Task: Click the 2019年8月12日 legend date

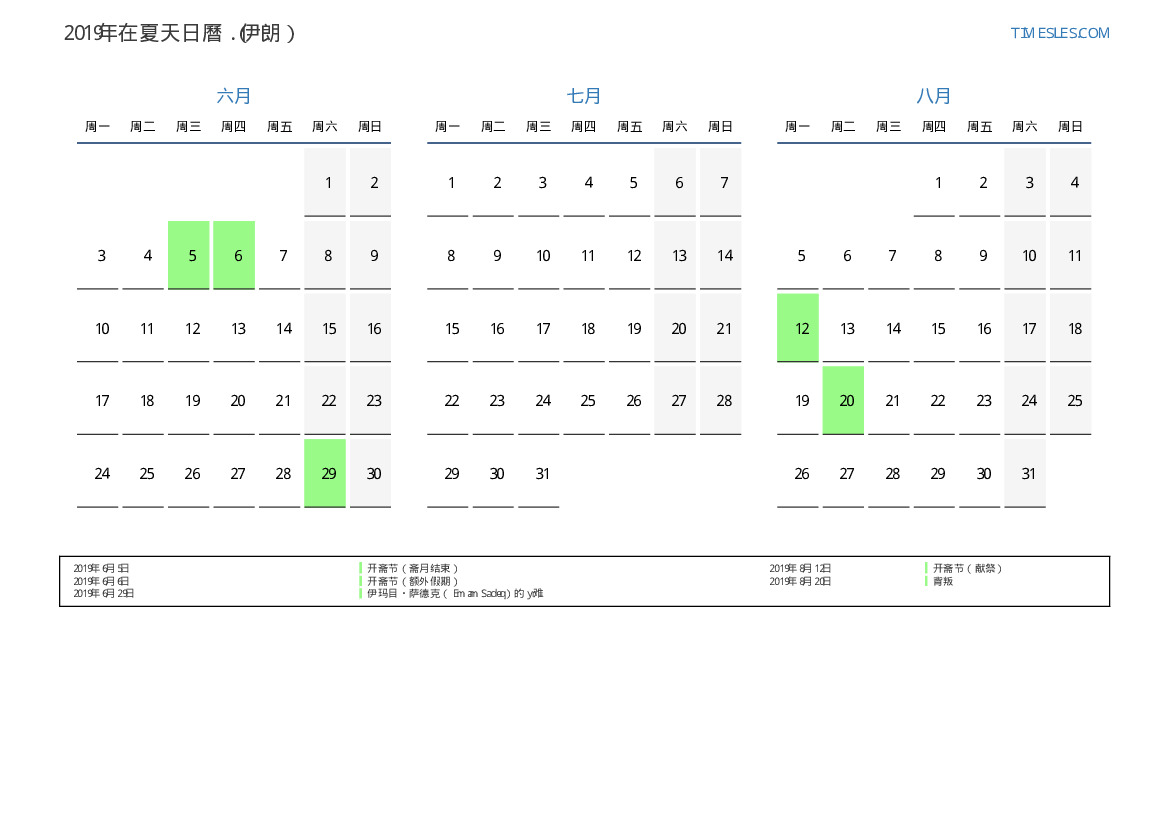Action: click(800, 568)
